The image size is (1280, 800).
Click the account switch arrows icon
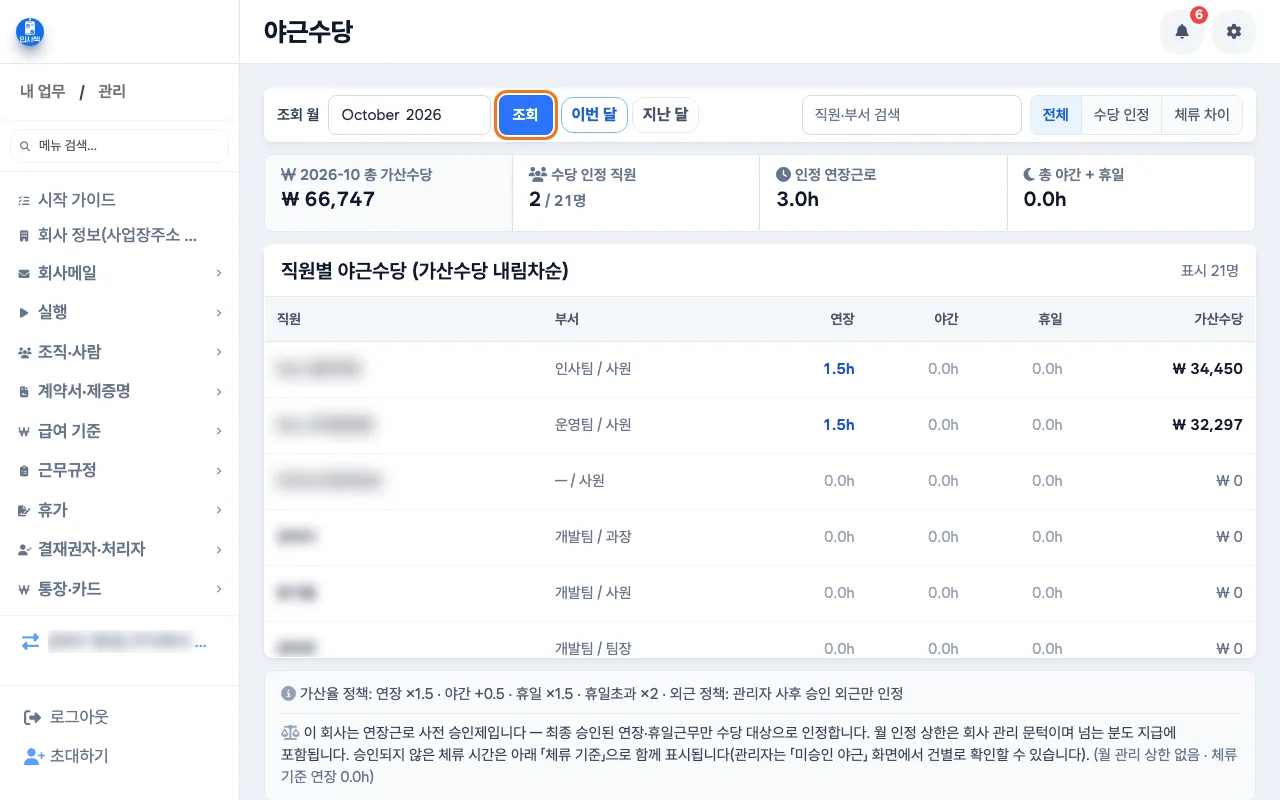tap(31, 642)
